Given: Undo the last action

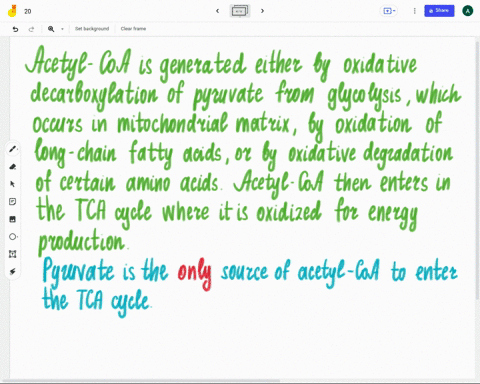Looking at the screenshot, I should [x=15, y=29].
